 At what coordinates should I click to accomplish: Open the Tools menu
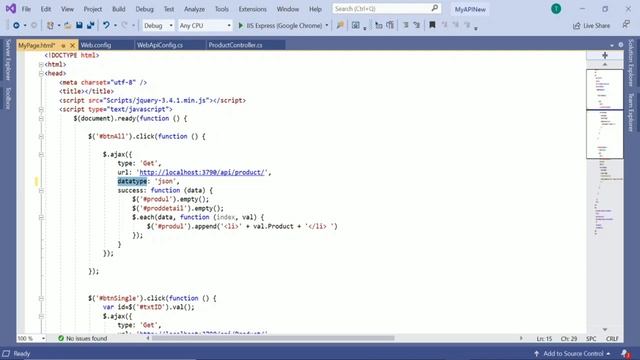[222, 9]
